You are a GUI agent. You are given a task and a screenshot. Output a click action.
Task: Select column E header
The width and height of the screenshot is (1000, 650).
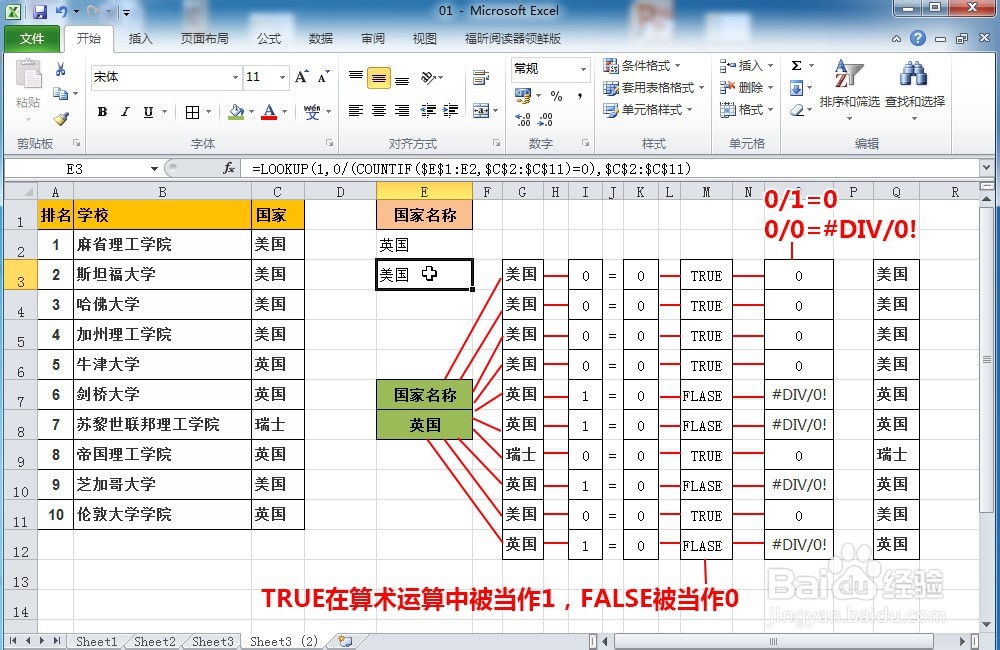pos(424,191)
